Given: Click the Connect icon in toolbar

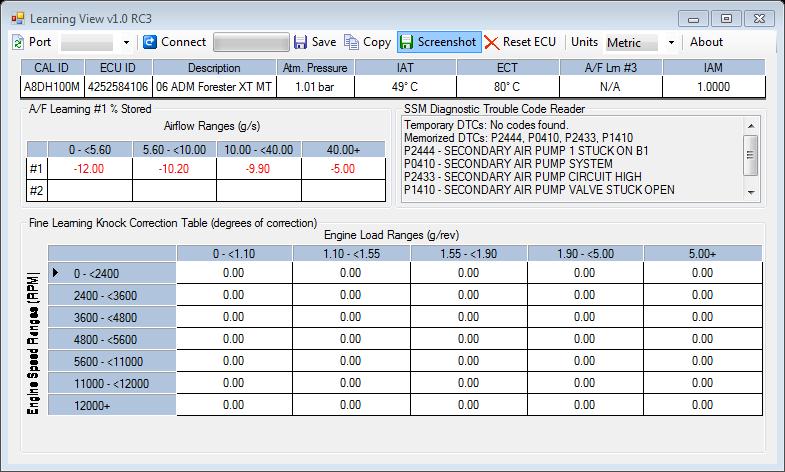Looking at the screenshot, I should tap(150, 42).
